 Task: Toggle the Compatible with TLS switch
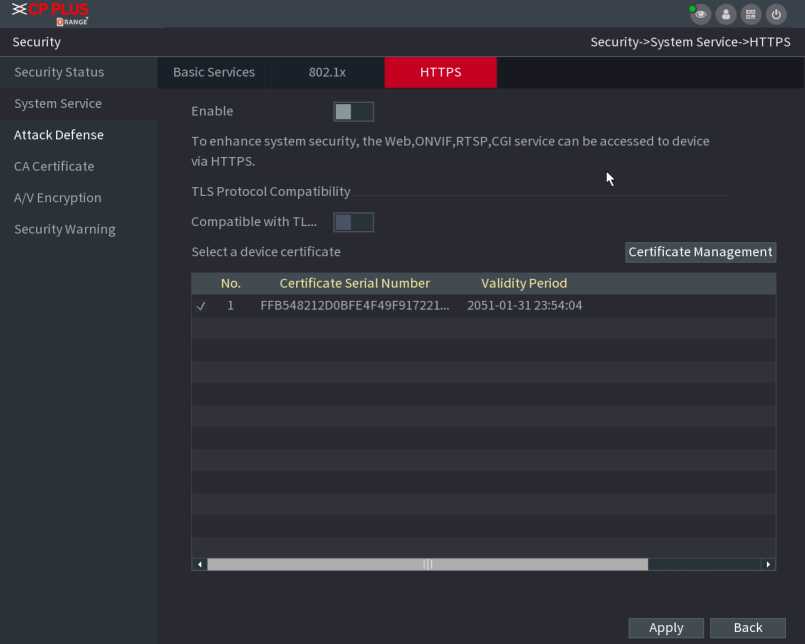(x=353, y=222)
